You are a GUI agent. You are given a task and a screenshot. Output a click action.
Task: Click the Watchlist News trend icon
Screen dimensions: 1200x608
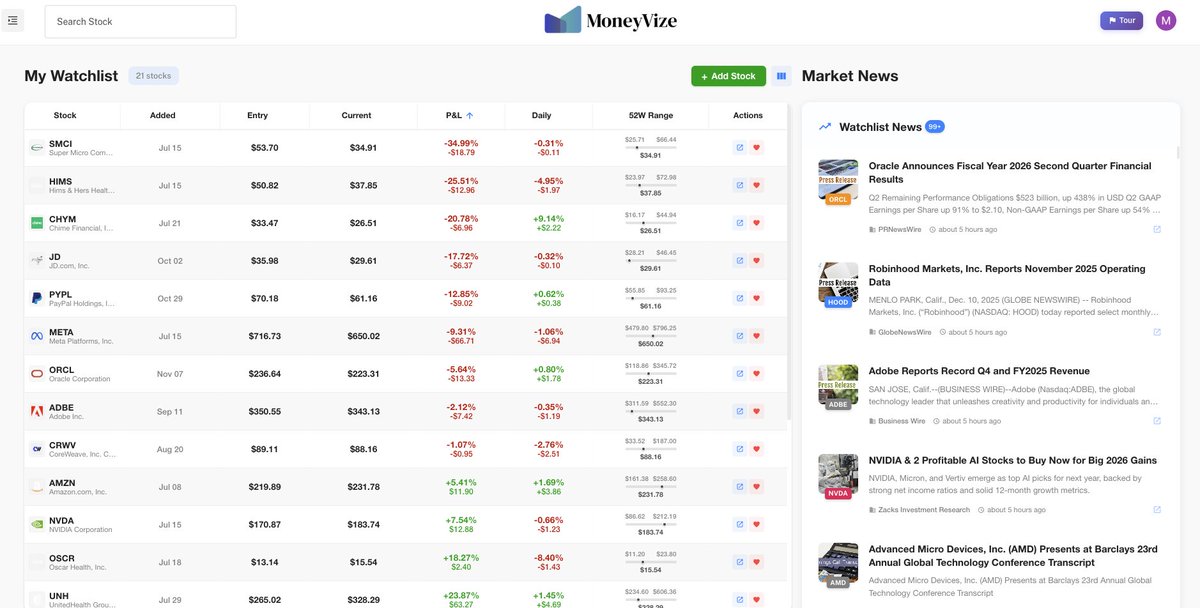825,127
